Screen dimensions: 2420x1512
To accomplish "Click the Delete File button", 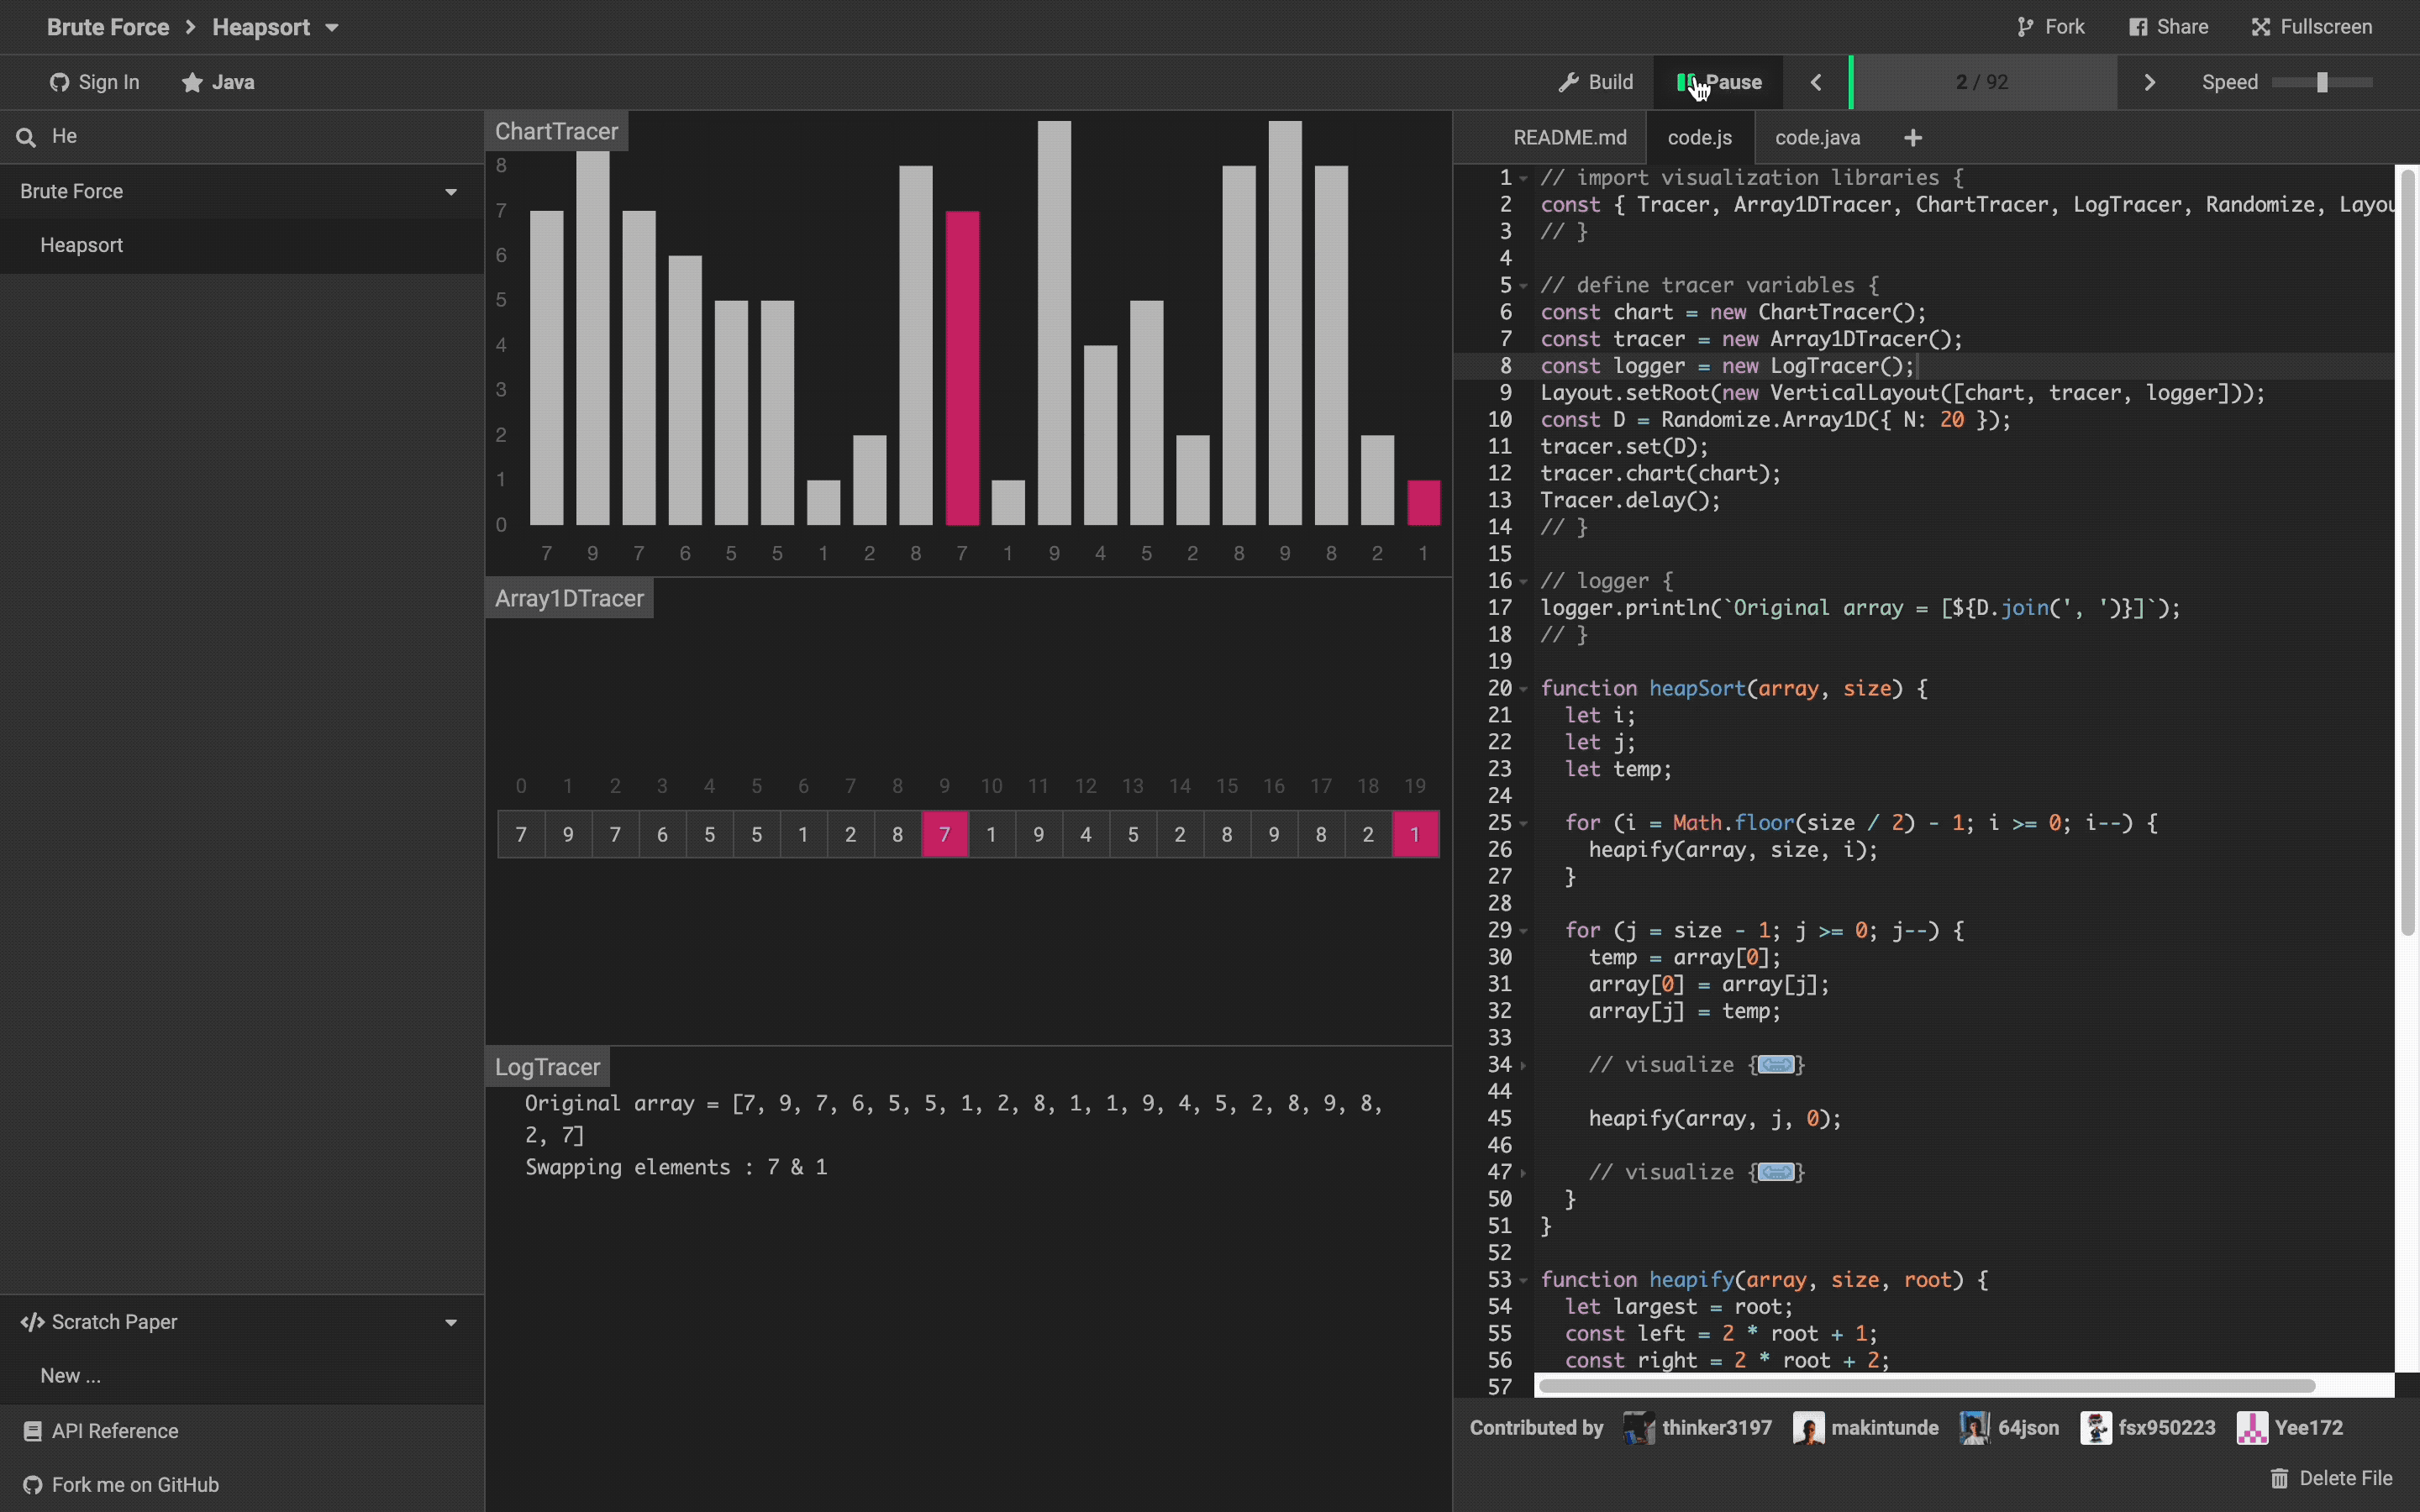I will tap(2331, 1478).
